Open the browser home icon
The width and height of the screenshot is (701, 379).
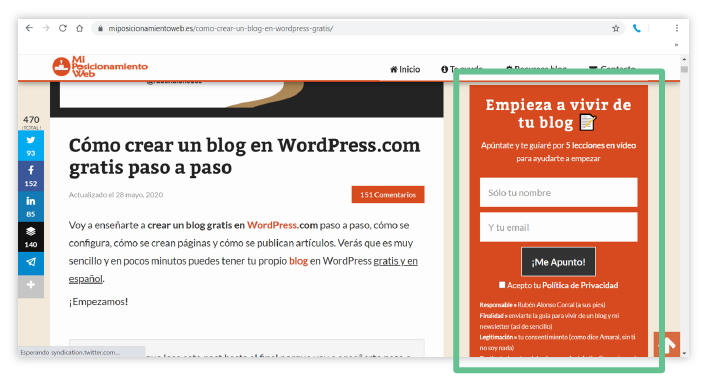tap(80, 28)
